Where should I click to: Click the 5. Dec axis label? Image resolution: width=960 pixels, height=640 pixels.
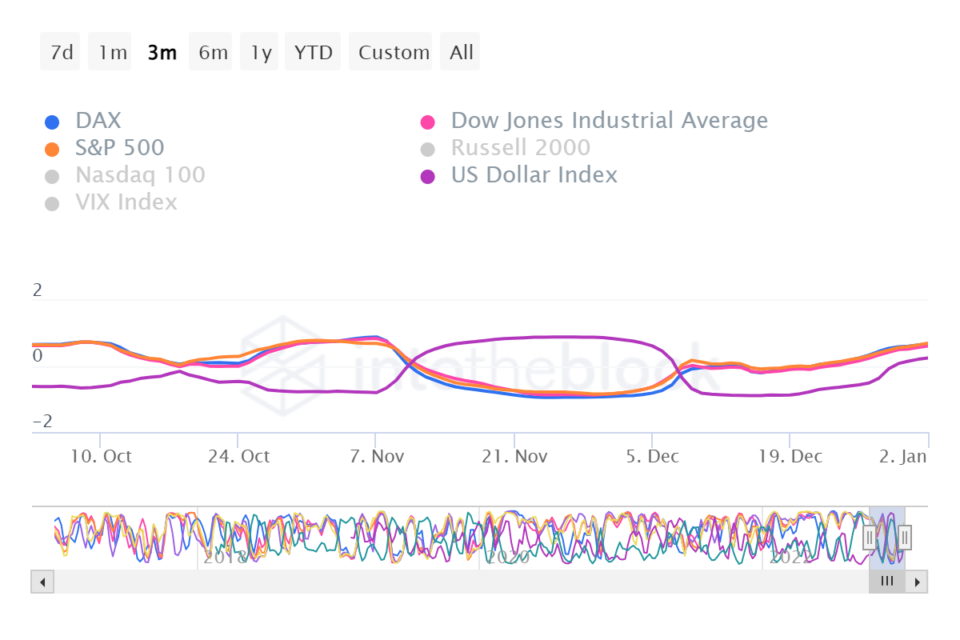pos(652,456)
